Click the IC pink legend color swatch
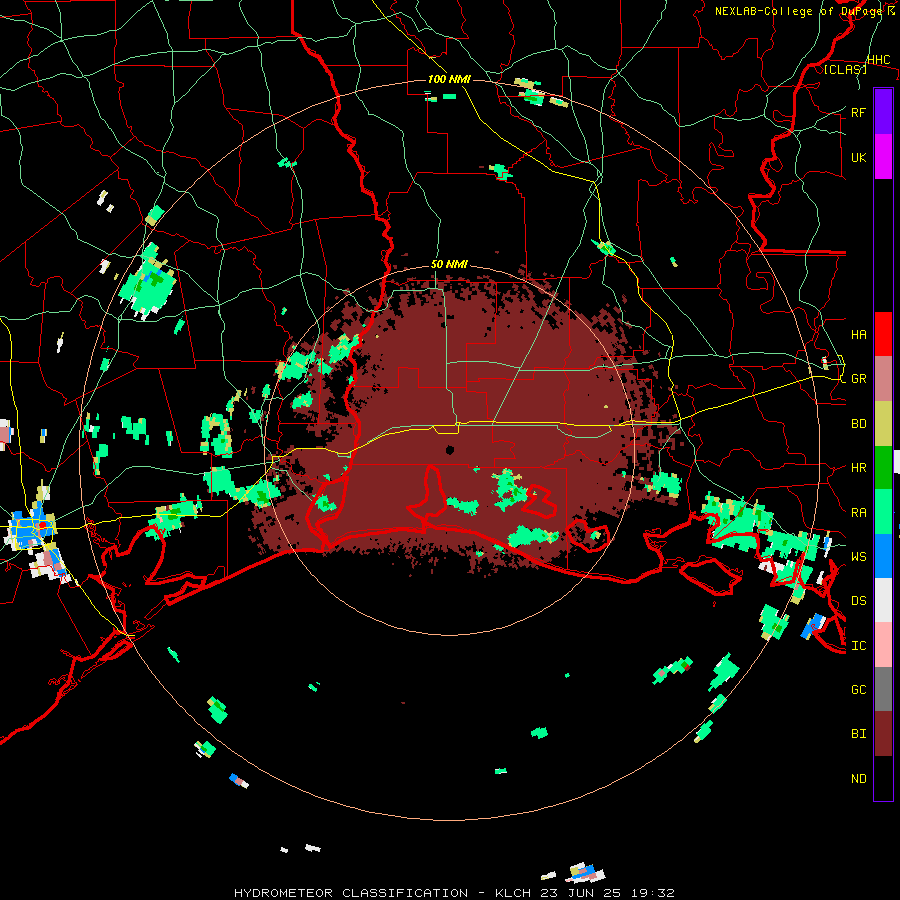 click(883, 645)
